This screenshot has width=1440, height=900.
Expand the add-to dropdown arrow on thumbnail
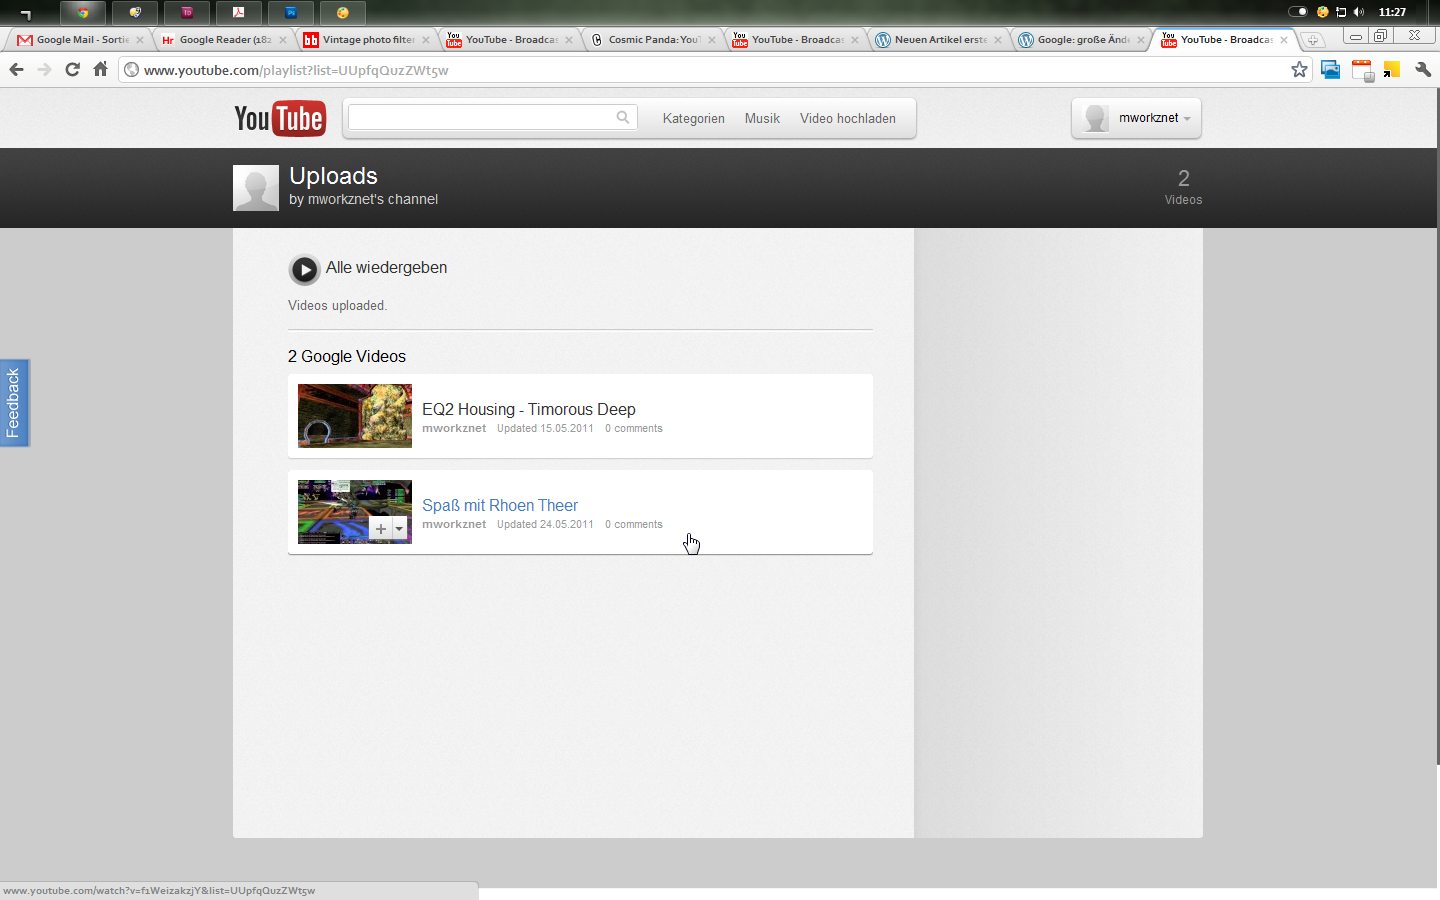[399, 529]
